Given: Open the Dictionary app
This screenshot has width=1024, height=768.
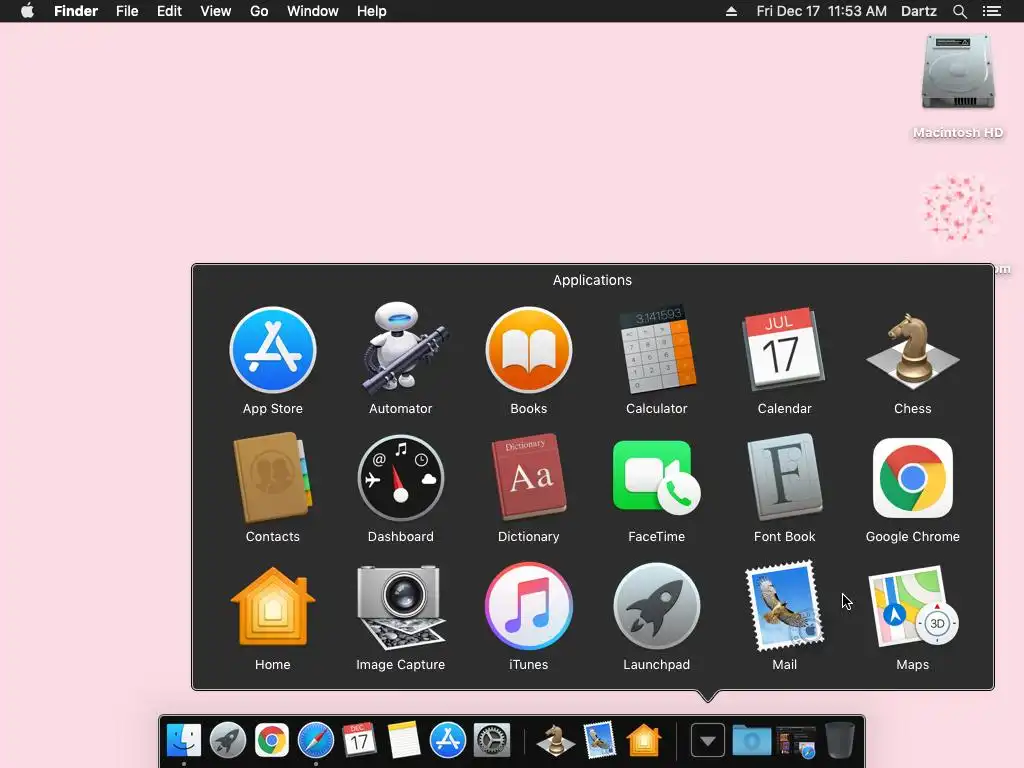Looking at the screenshot, I should (529, 477).
